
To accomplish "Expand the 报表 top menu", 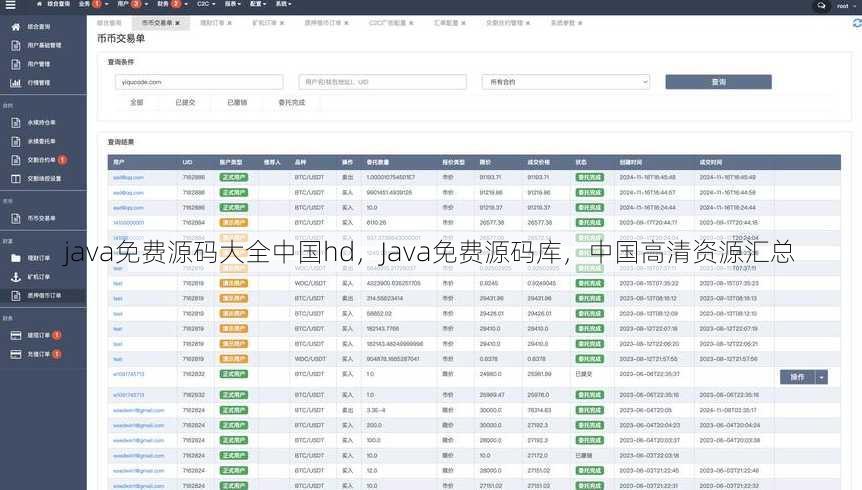I will [x=233, y=4].
